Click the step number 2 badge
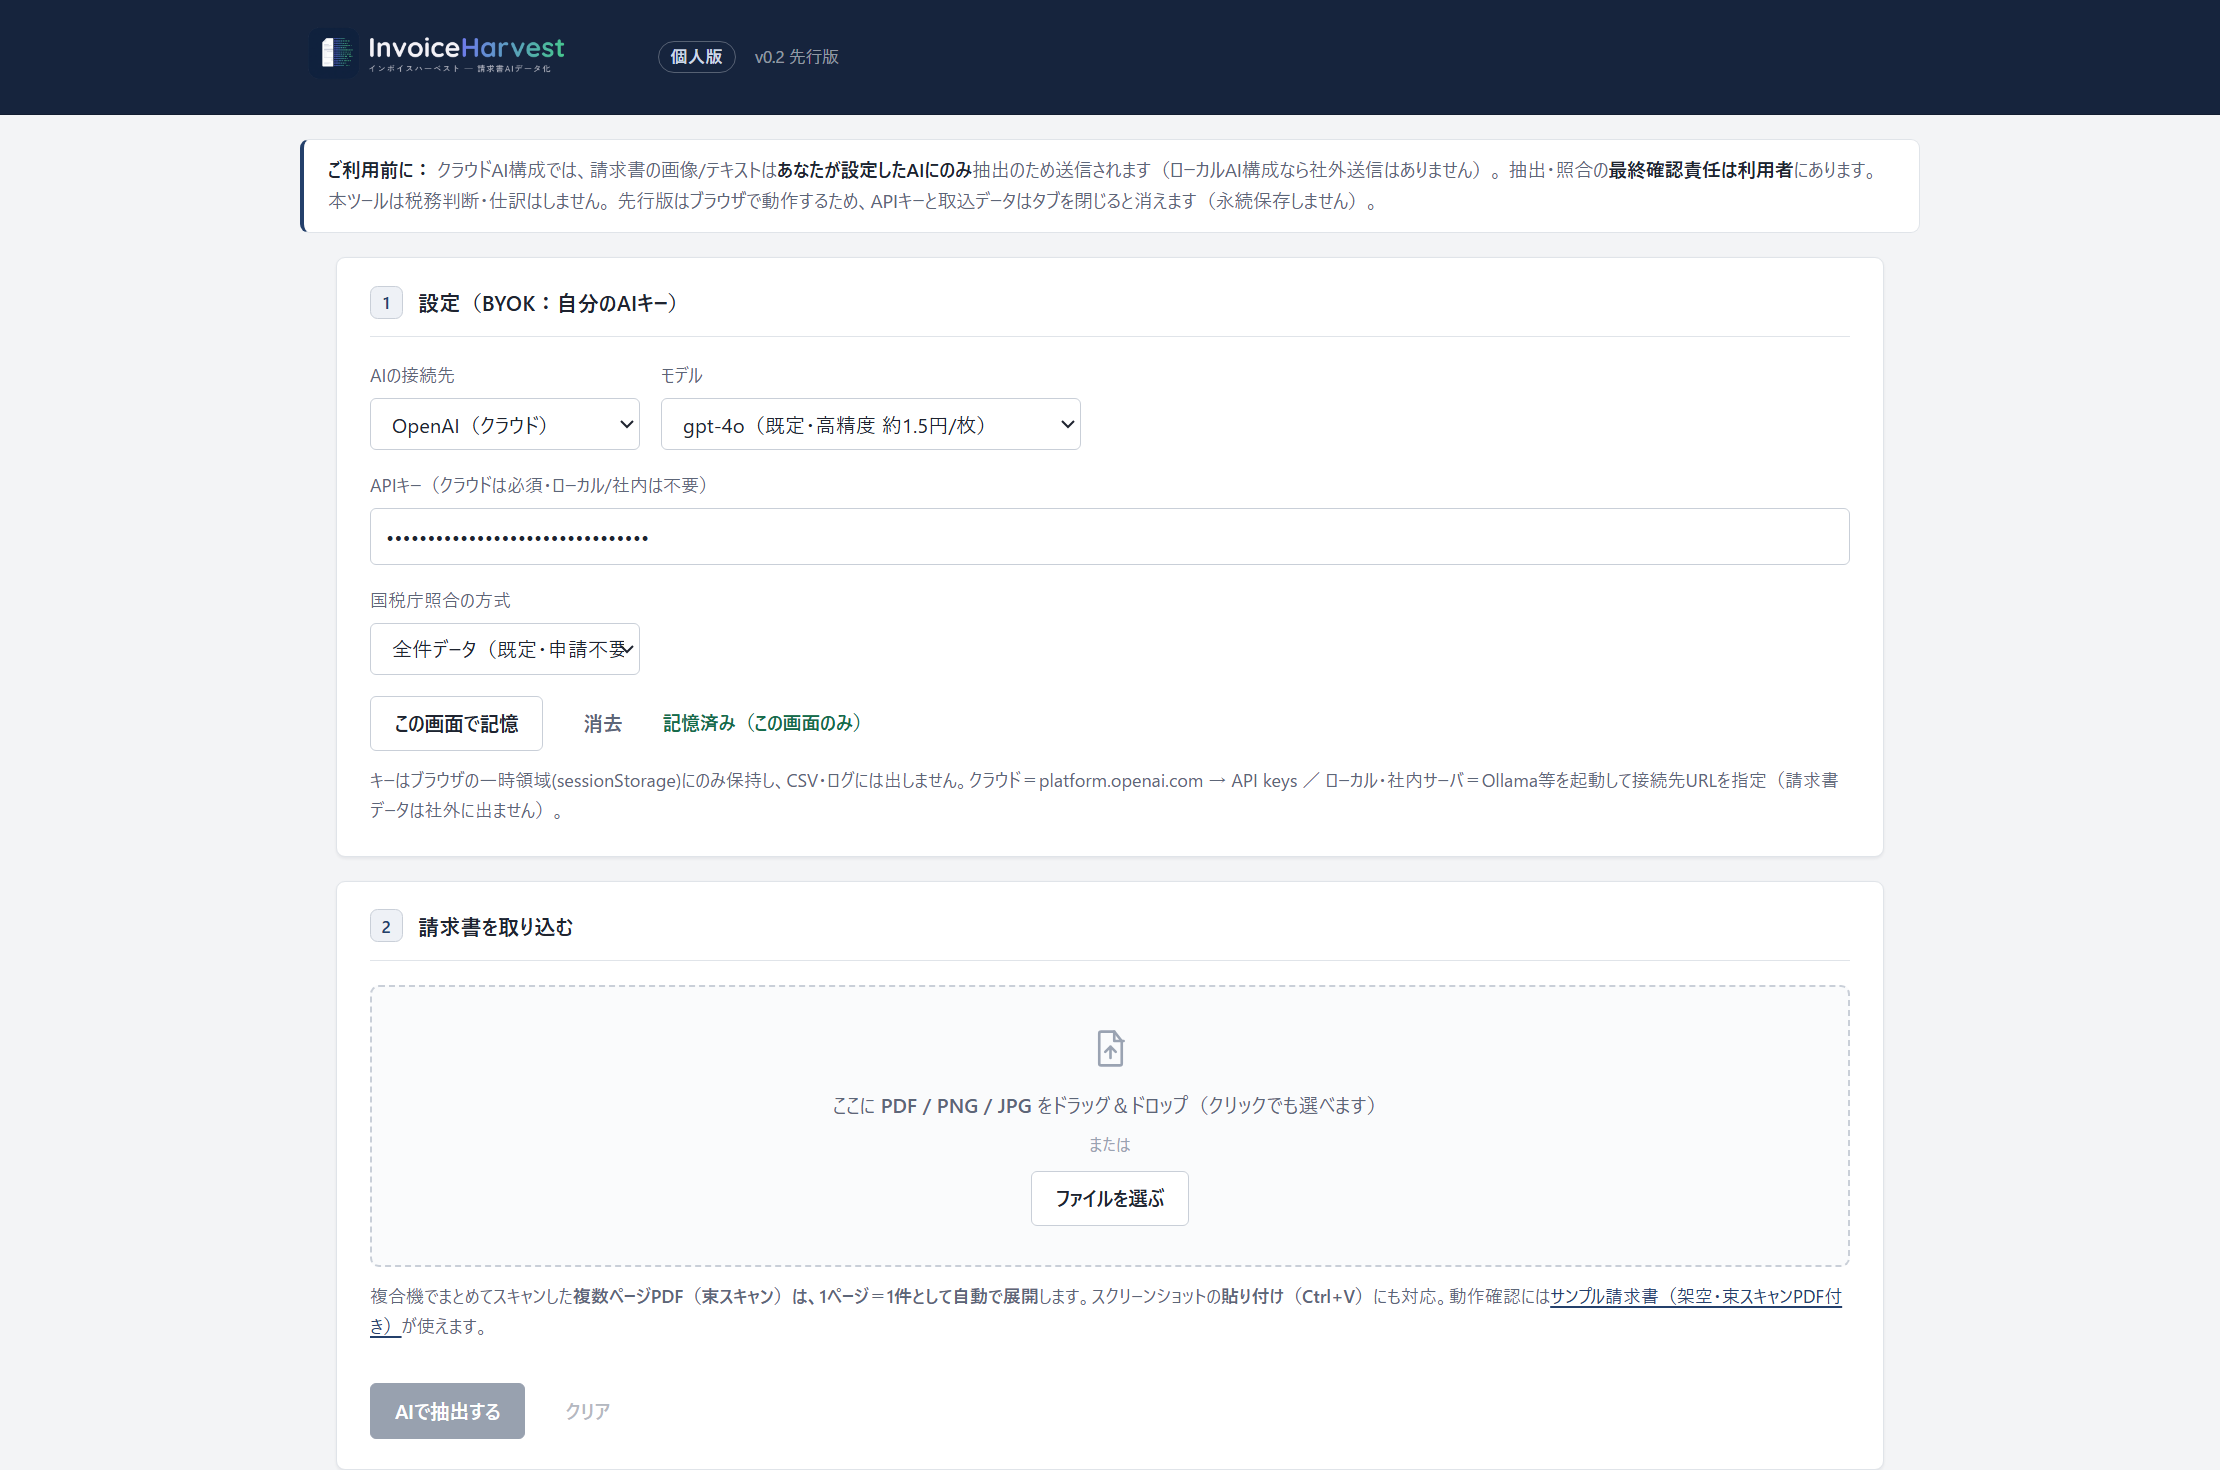This screenshot has width=2220, height=1470. coord(386,927)
